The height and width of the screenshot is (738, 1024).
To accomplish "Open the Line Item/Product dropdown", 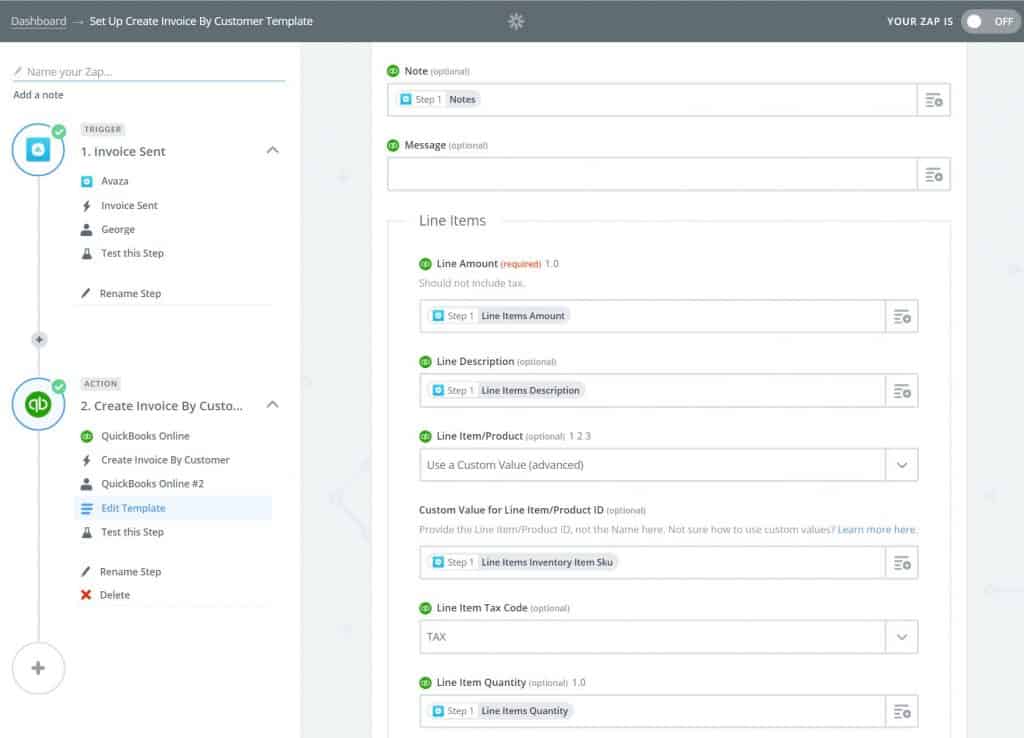I will click(901, 465).
